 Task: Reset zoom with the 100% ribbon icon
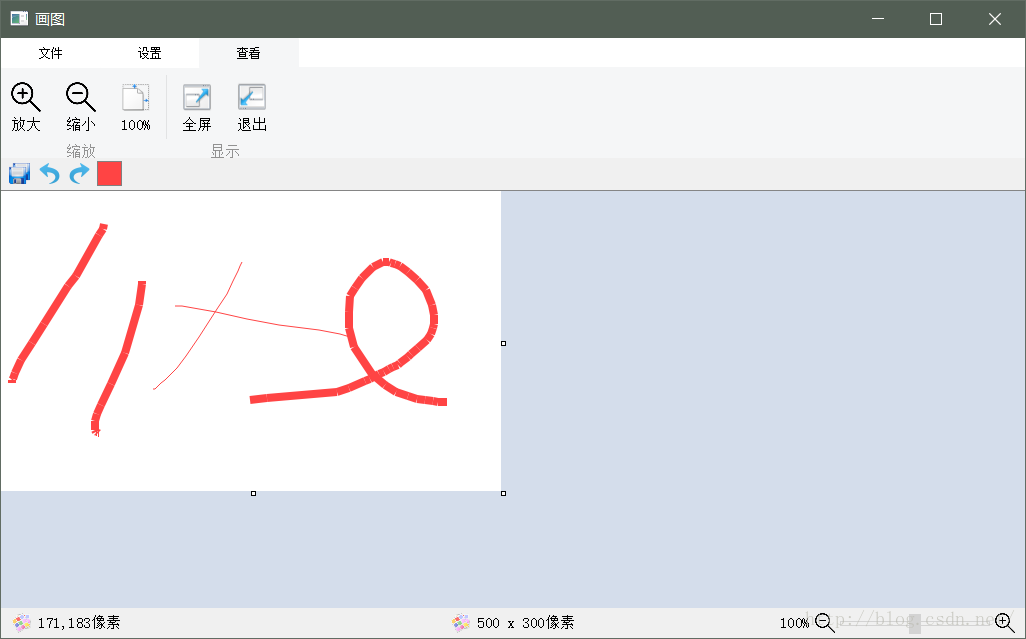pyautogui.click(x=135, y=97)
